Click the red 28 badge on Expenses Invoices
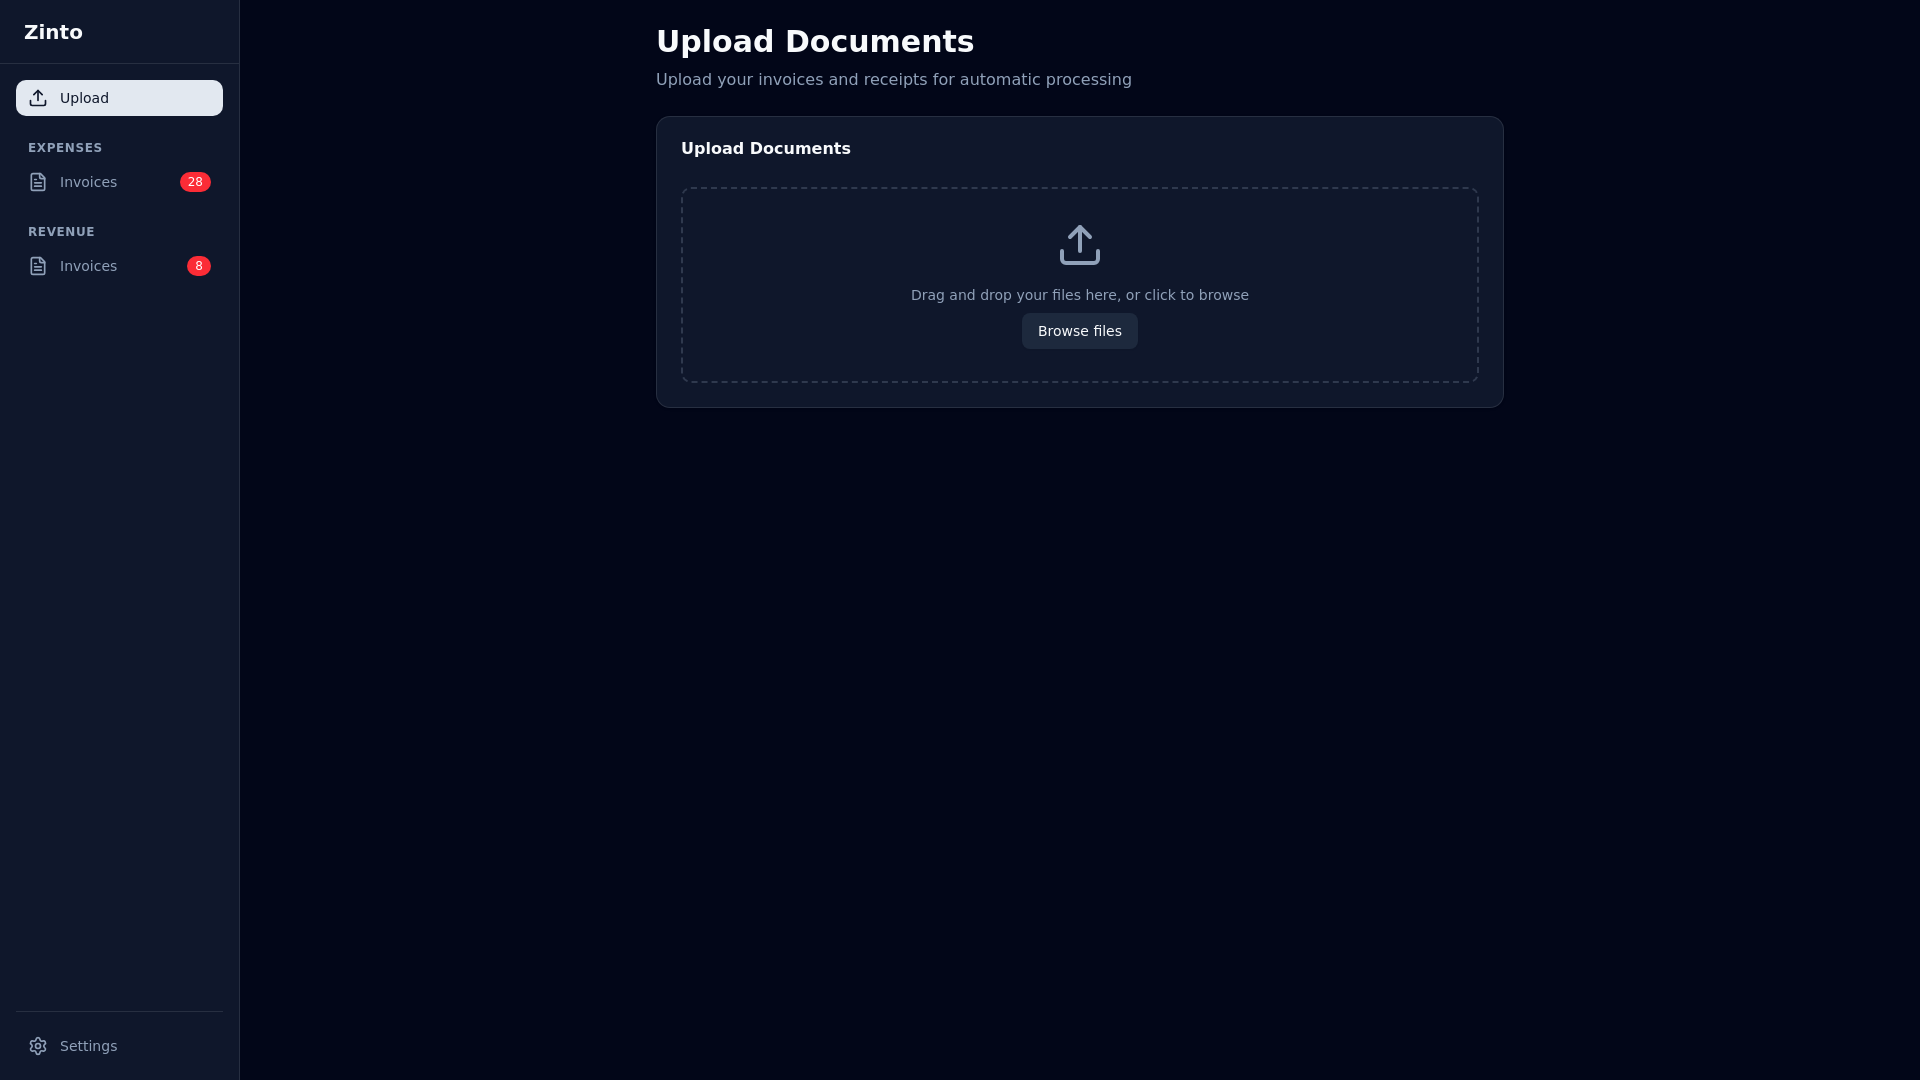 (195, 182)
